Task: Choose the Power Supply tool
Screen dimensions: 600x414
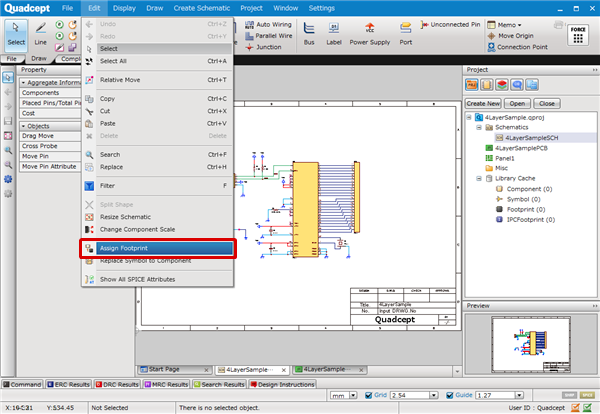Action: (x=370, y=34)
